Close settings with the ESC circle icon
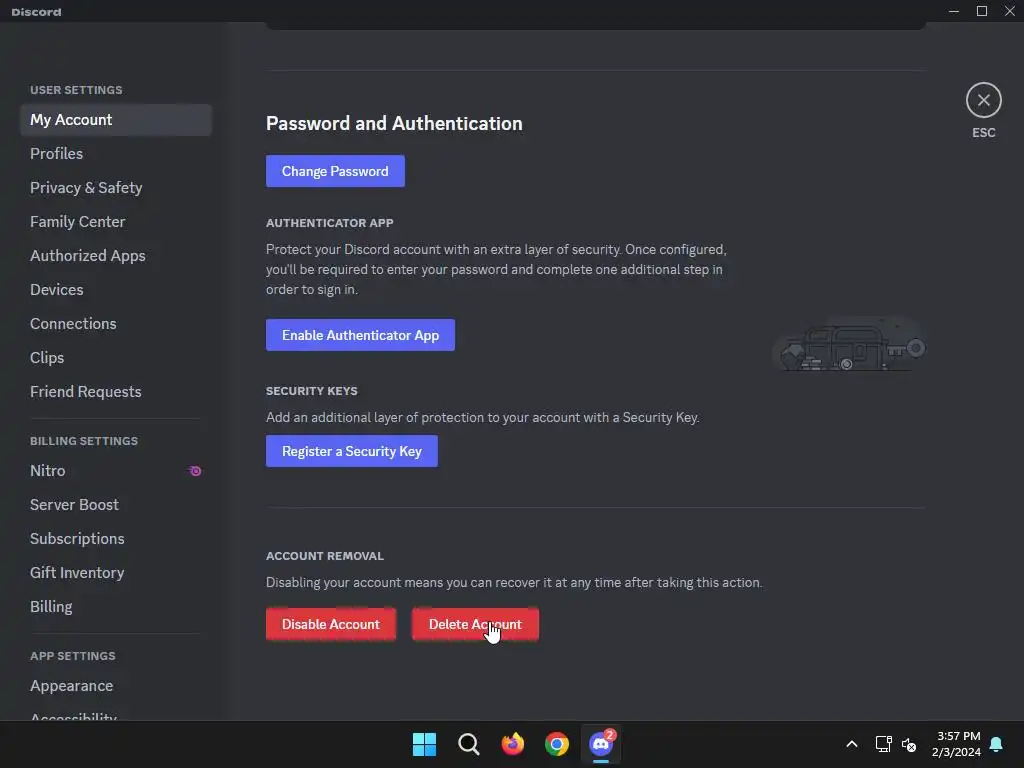1024x768 pixels. click(x=984, y=100)
